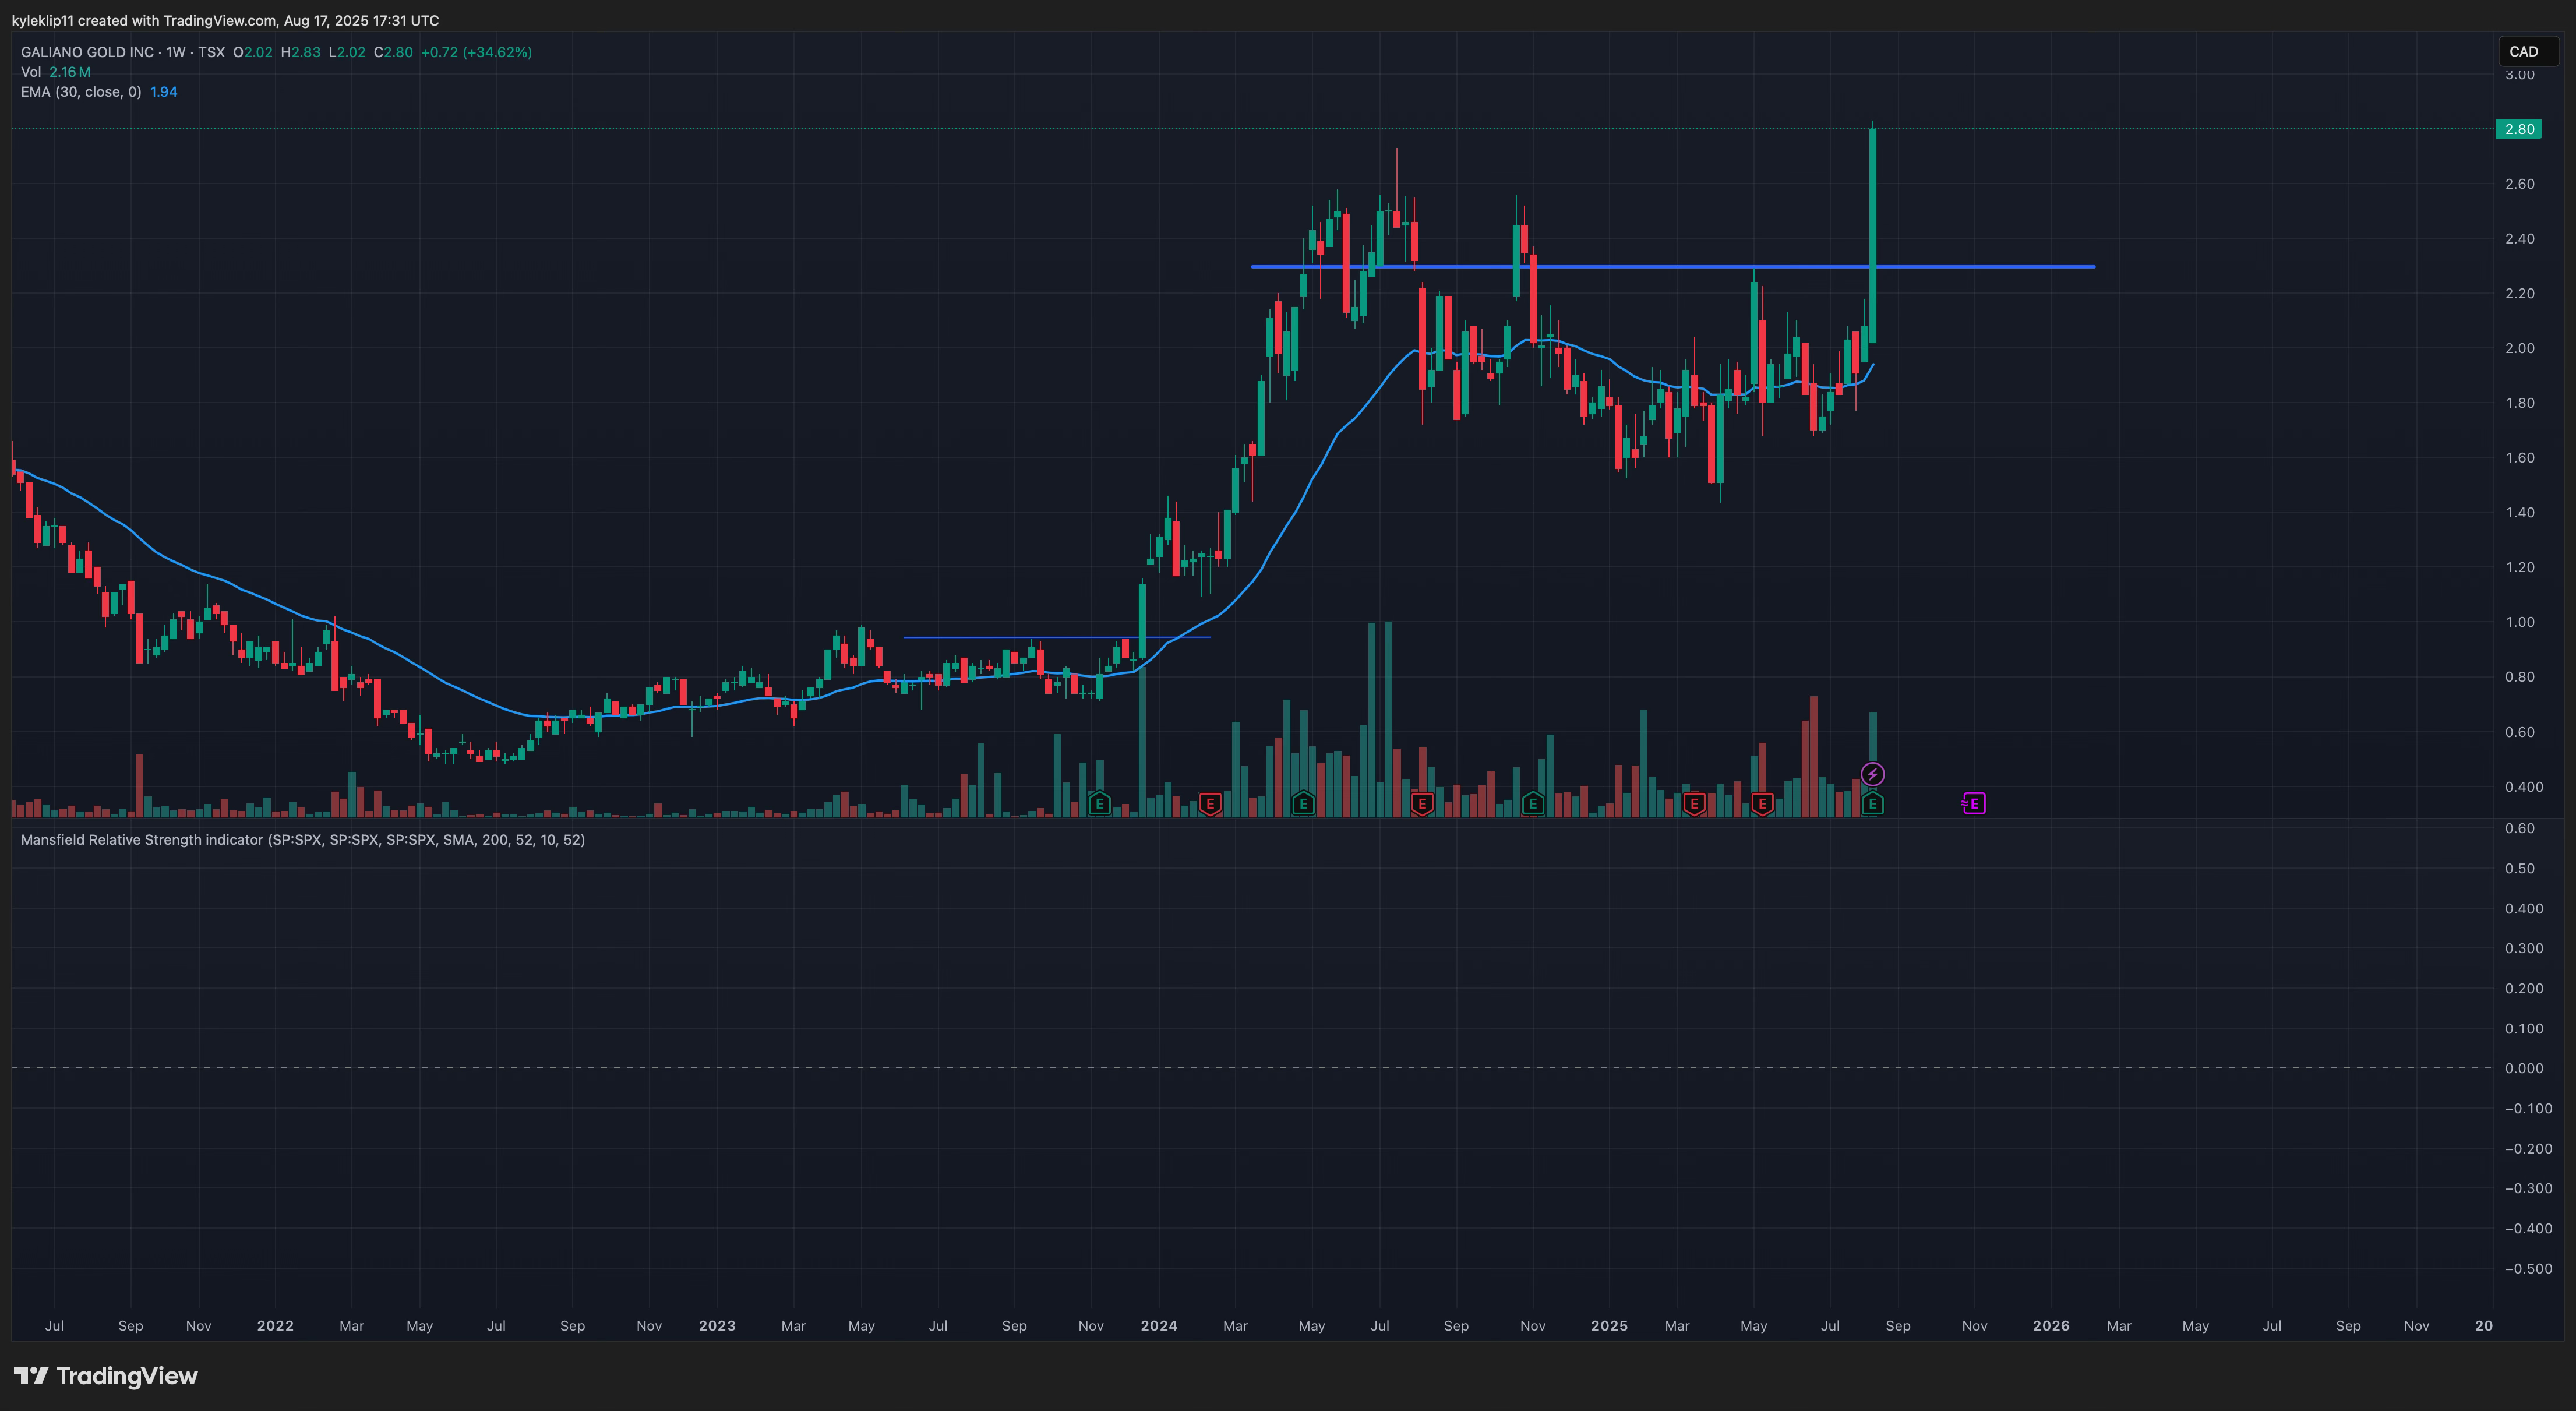Open the latest green earnings marker, August 2025

1872,803
